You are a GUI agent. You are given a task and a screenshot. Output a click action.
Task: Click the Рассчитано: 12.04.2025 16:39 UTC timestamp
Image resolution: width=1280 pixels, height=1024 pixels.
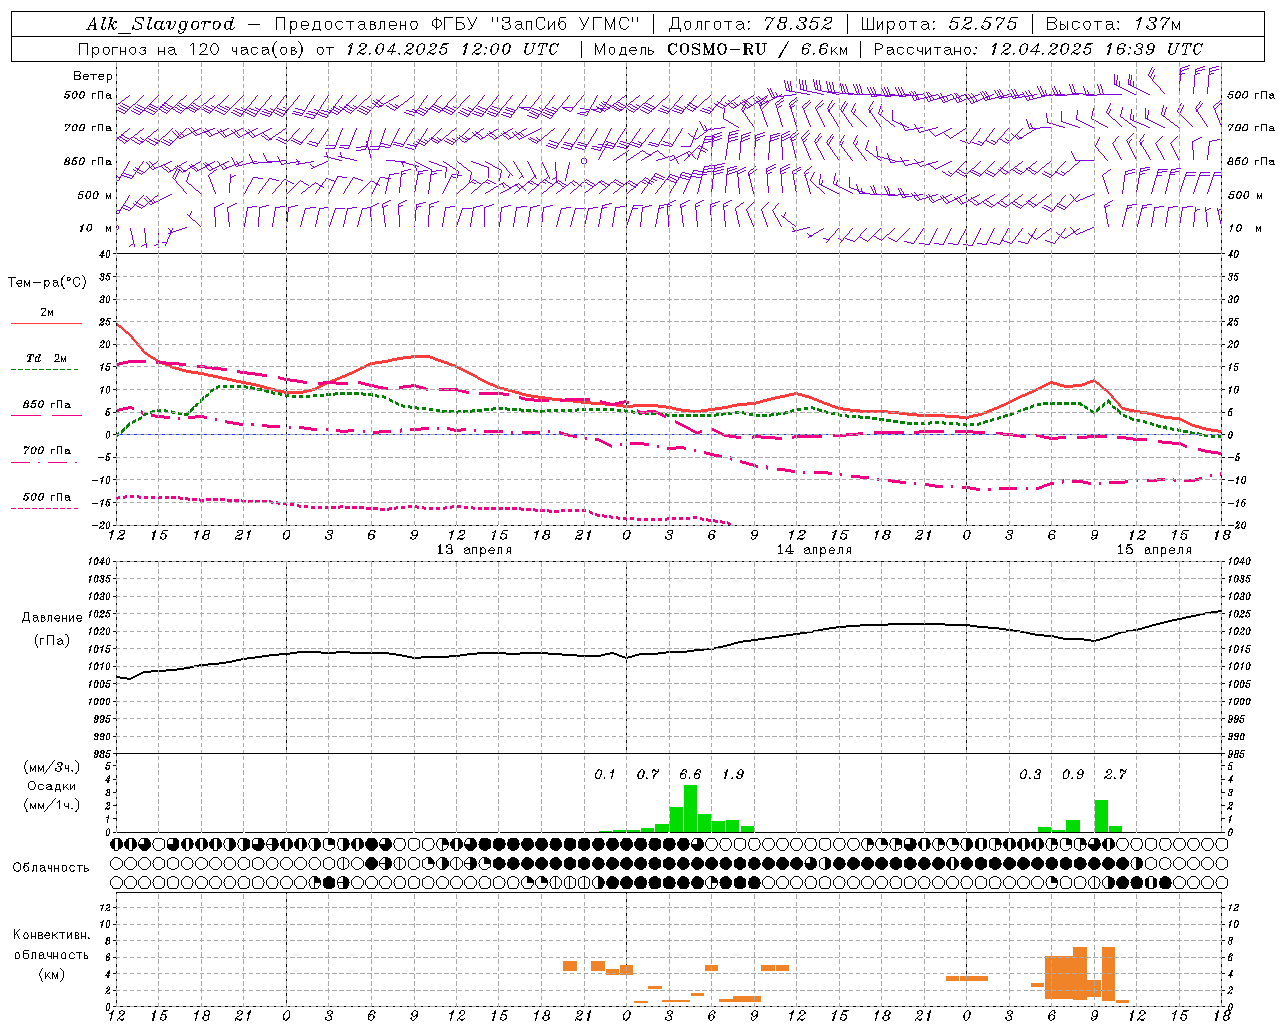(x=1038, y=49)
